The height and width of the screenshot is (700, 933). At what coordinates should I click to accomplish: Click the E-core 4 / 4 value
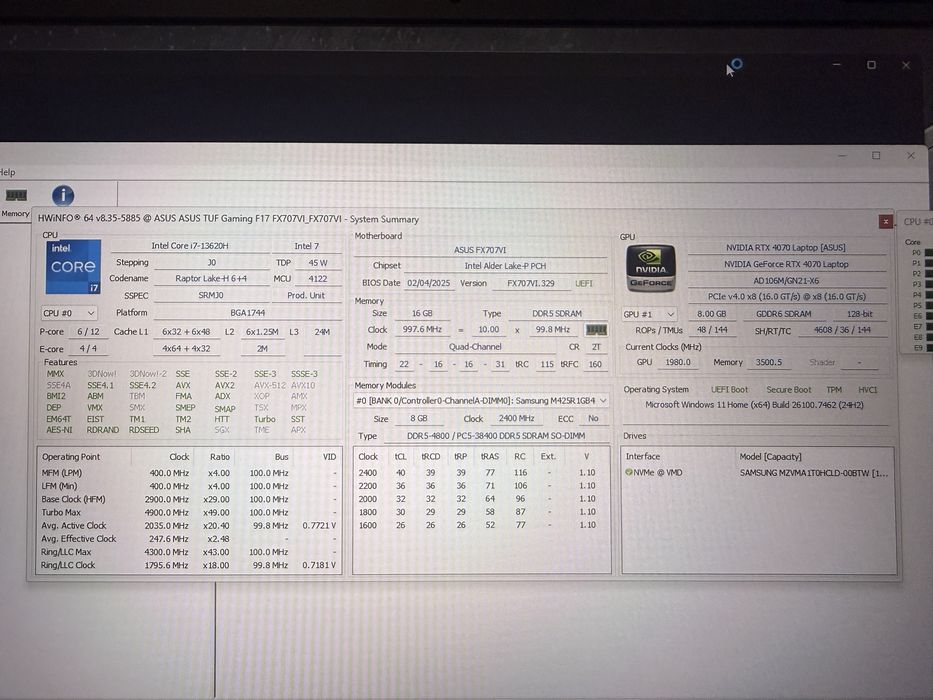(88, 349)
